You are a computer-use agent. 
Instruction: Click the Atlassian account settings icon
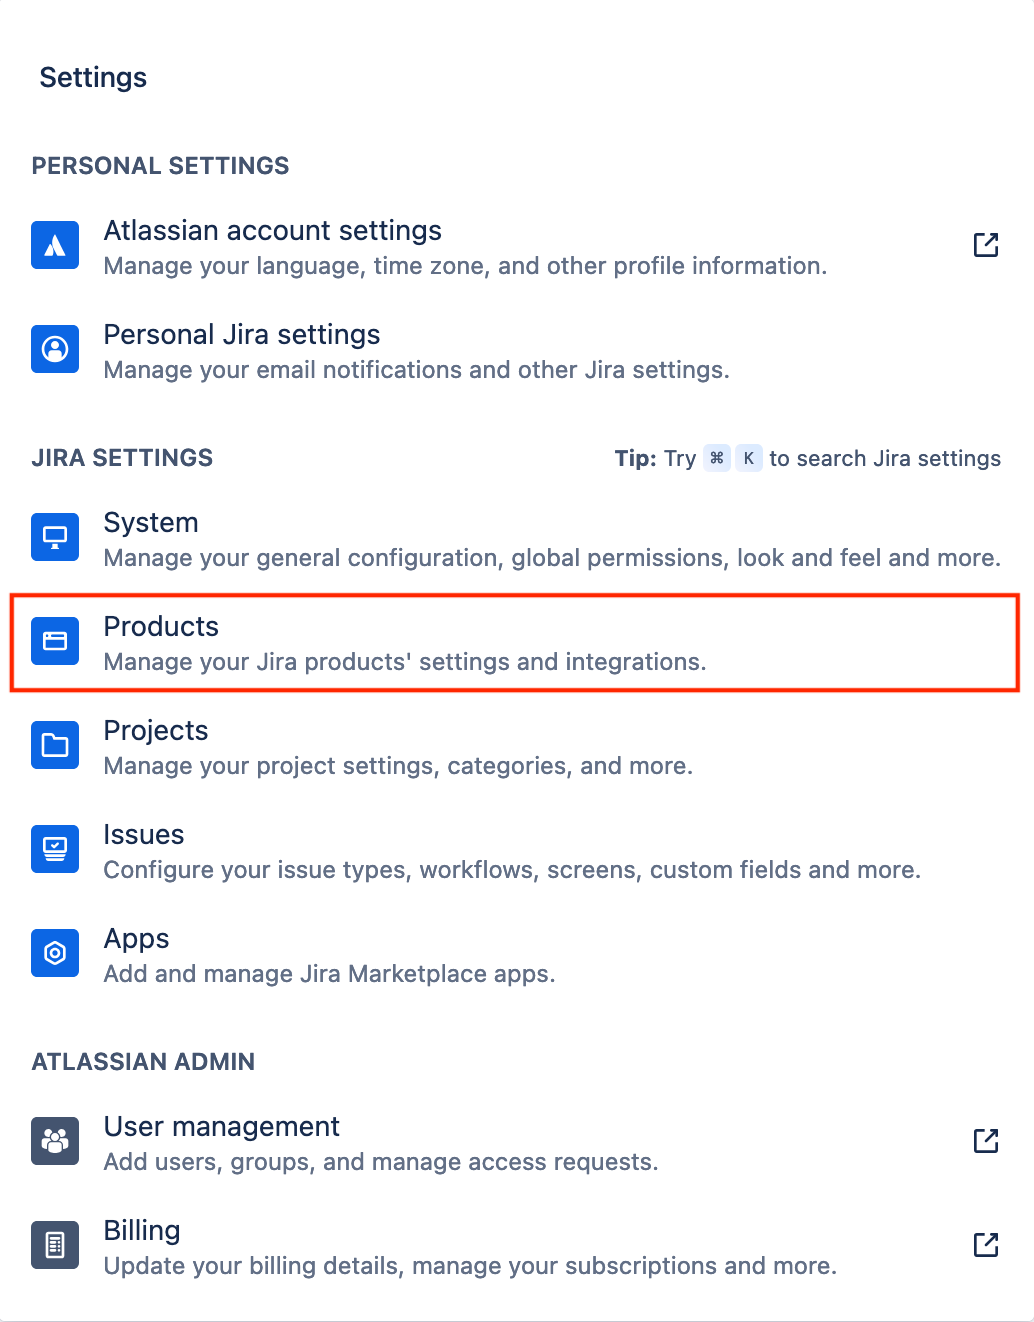pyautogui.click(x=54, y=245)
